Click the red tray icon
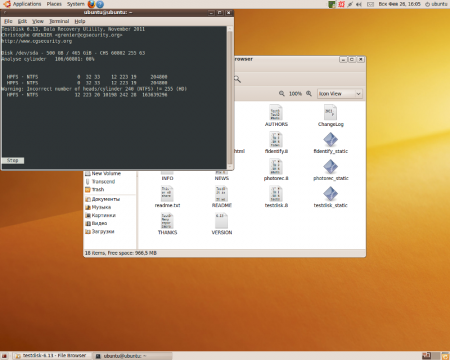The width and height of the screenshot is (450, 360). (x=341, y=4)
